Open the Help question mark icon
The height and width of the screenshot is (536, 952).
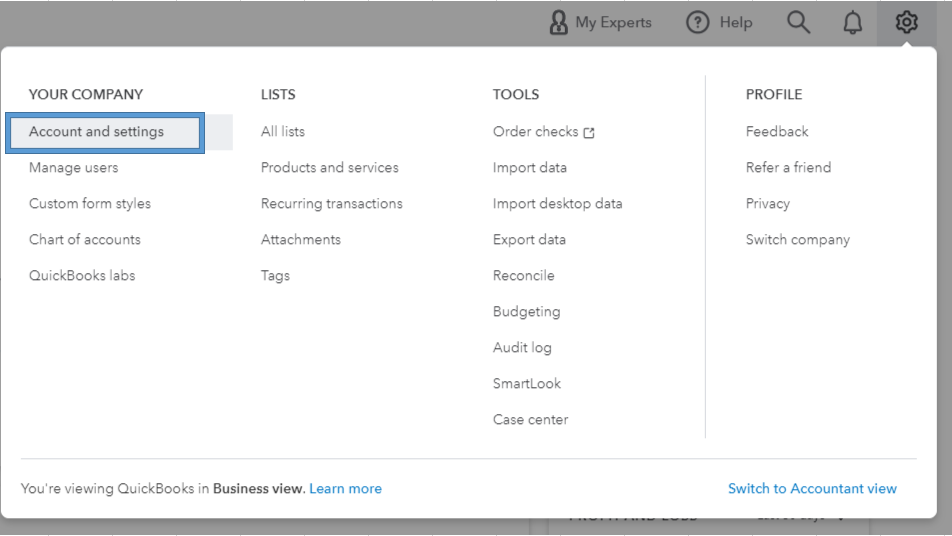click(698, 22)
